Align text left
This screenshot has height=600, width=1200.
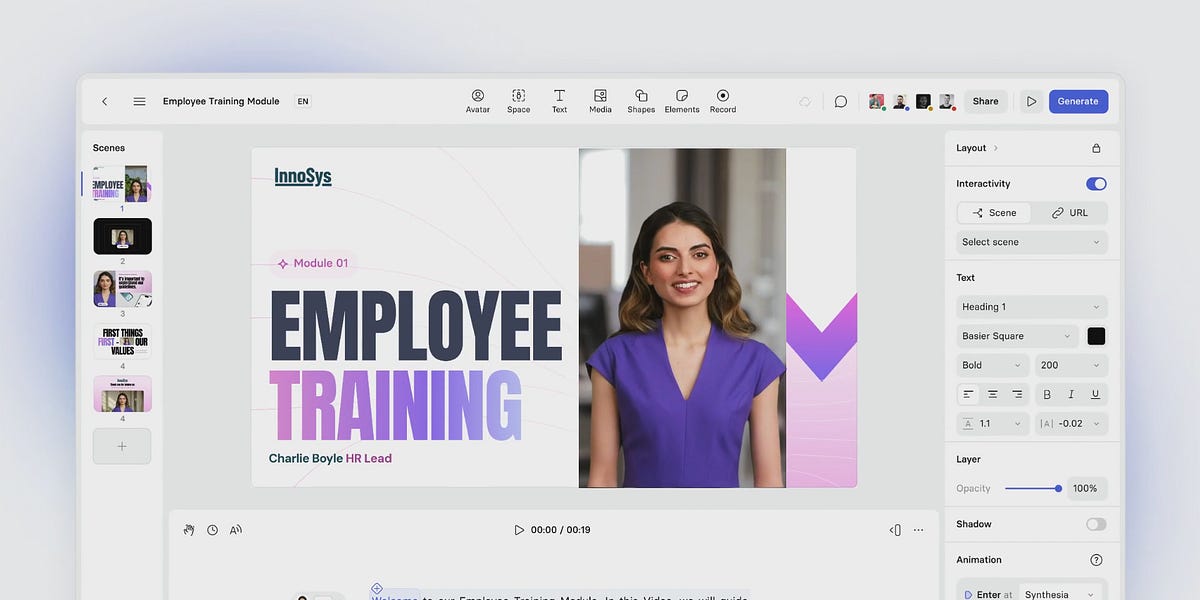968,394
